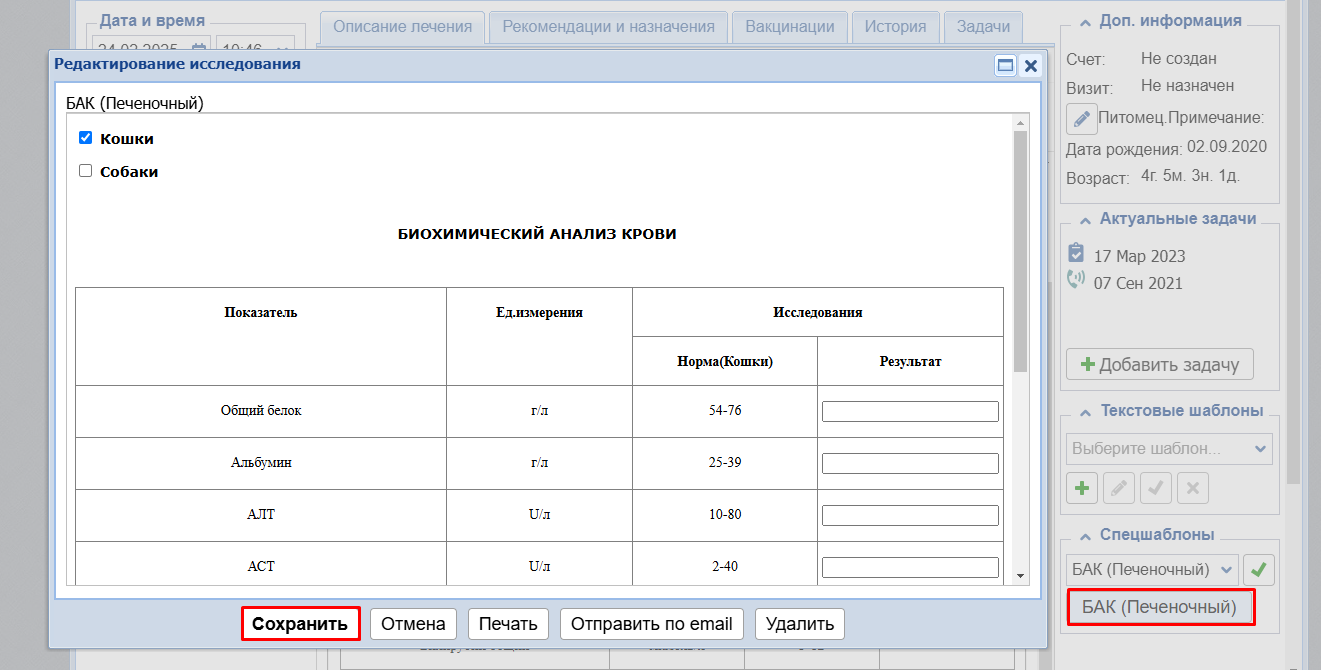Click the clipboard task icon for 17 Мар 2023
1321x670 pixels.
pyautogui.click(x=1076, y=254)
